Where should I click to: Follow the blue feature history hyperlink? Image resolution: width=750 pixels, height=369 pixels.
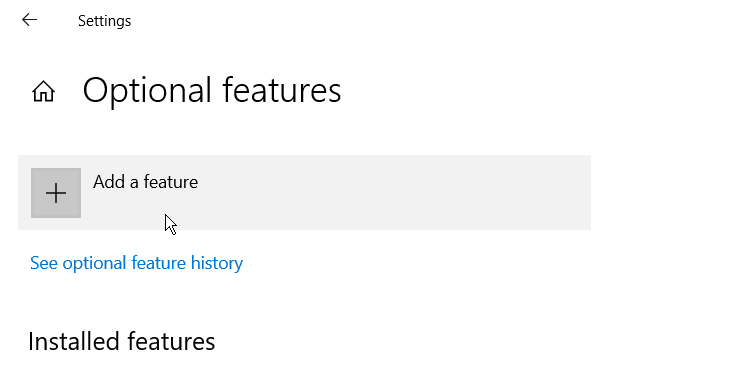(136, 263)
